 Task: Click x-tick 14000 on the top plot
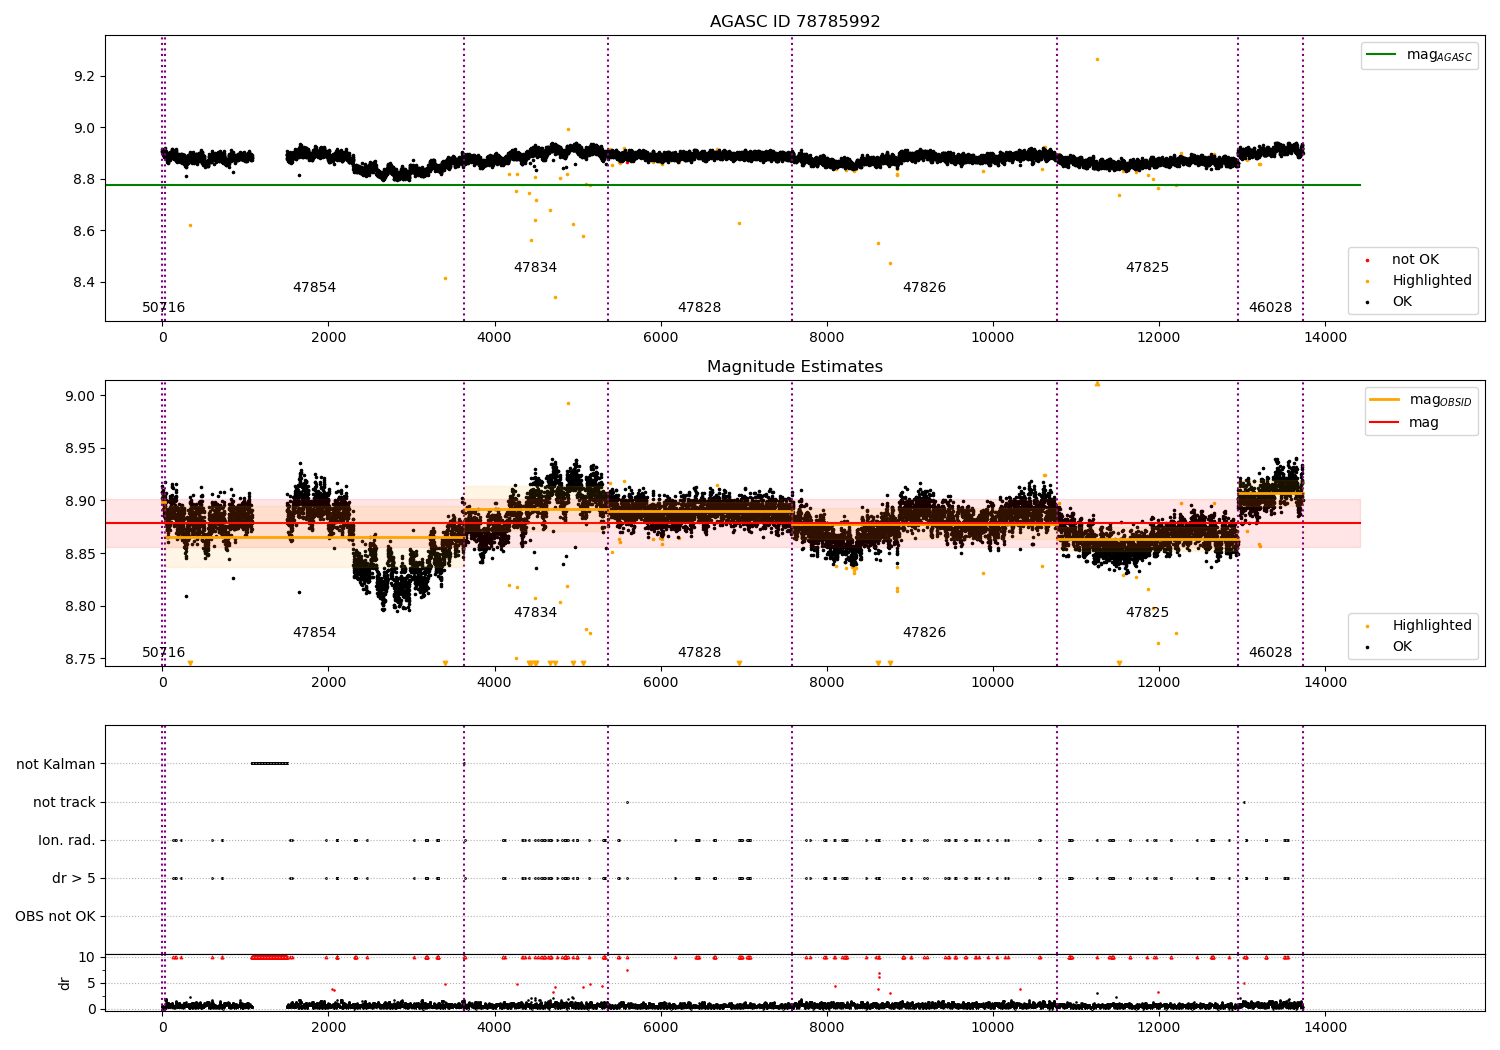click(1325, 338)
